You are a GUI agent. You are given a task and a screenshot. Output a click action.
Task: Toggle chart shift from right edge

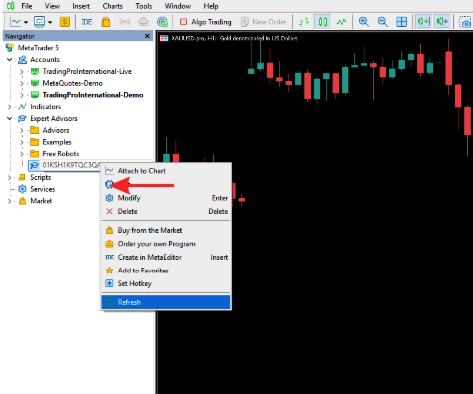442,22
